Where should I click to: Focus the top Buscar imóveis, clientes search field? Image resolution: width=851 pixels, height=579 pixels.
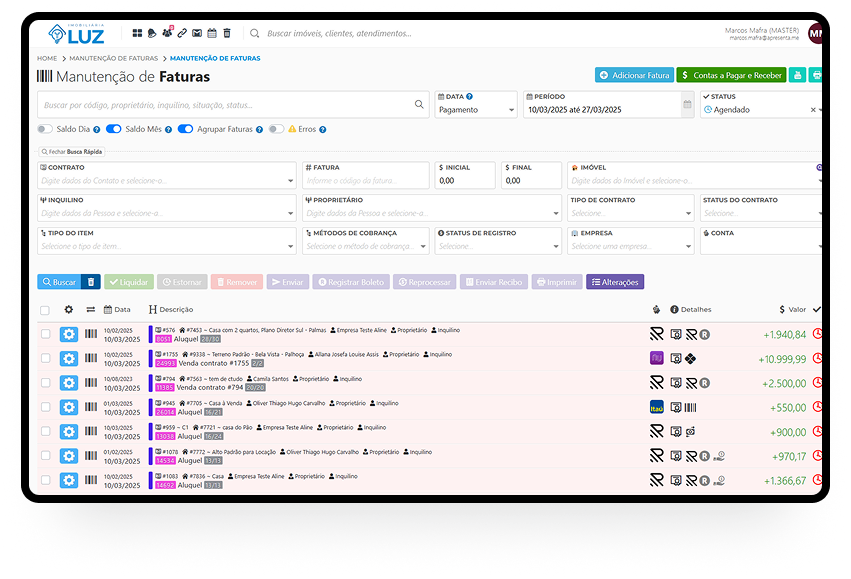pos(339,34)
